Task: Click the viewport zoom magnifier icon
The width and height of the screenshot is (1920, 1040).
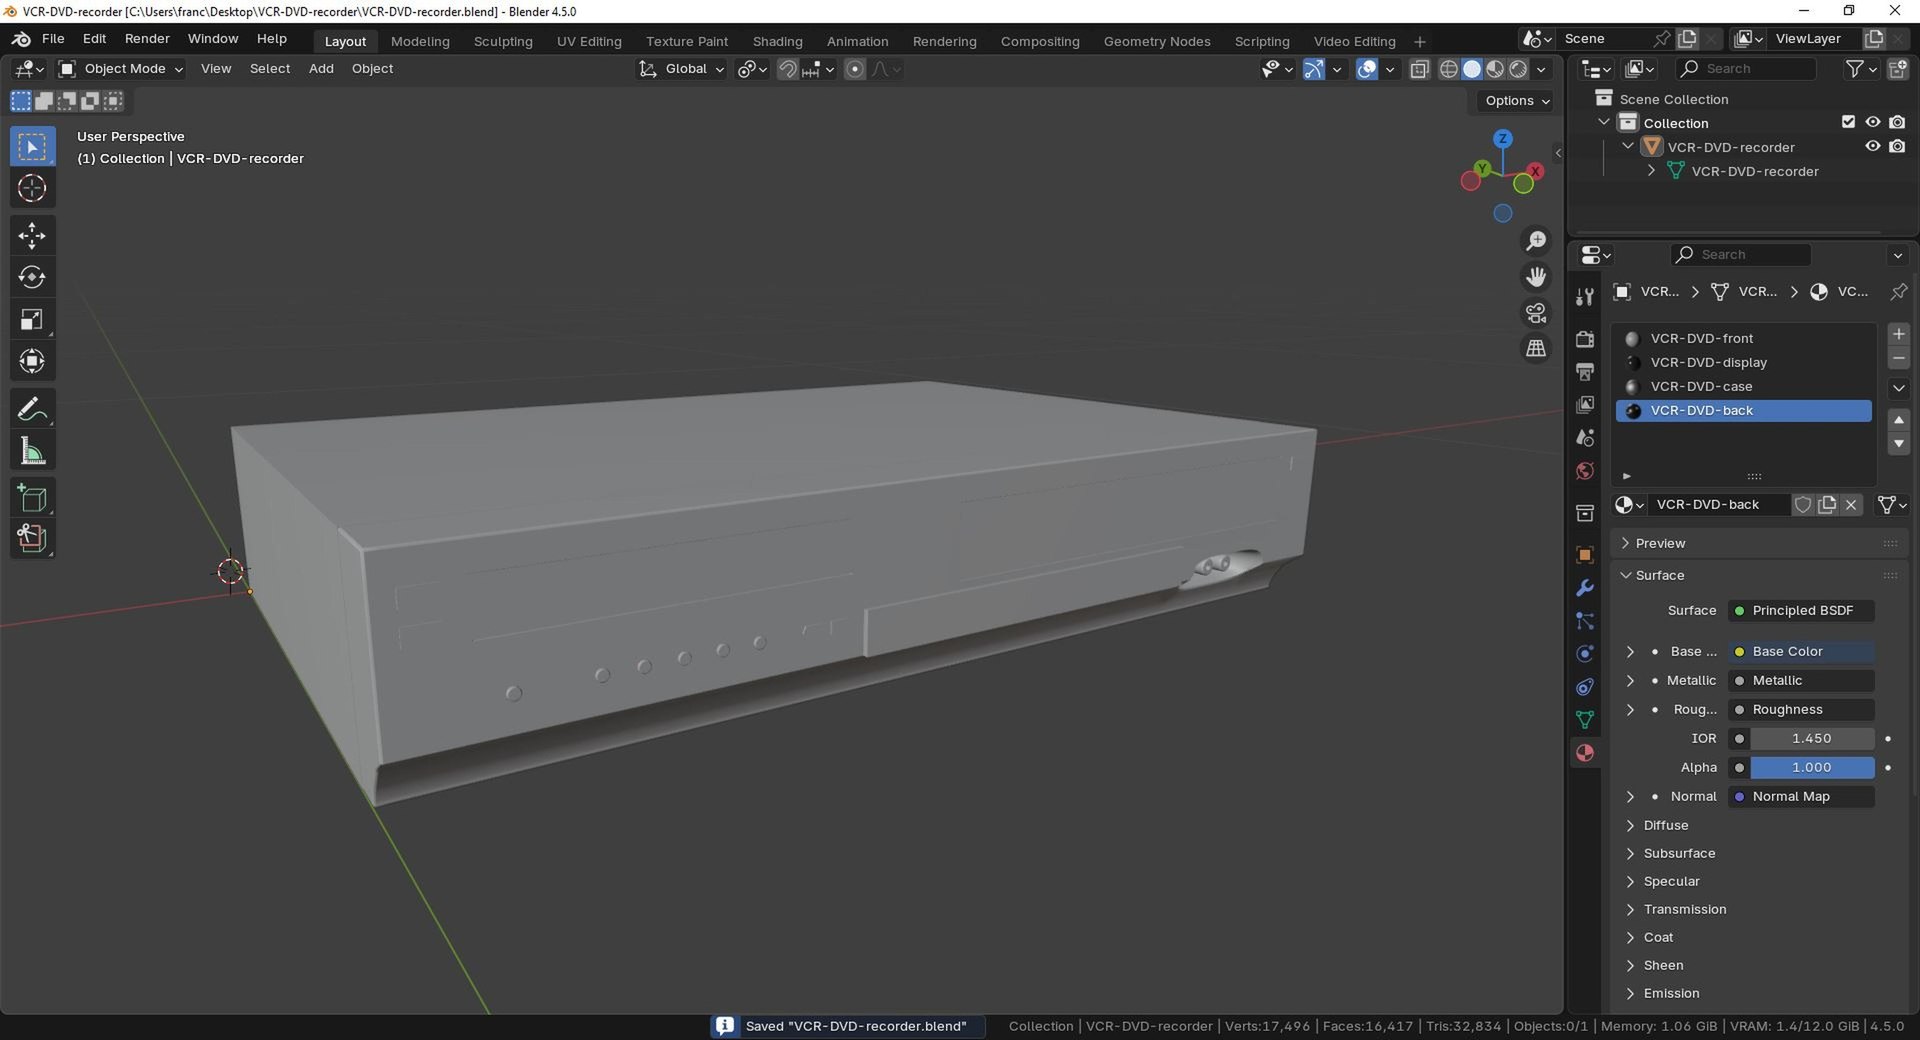Action: coord(1535,241)
